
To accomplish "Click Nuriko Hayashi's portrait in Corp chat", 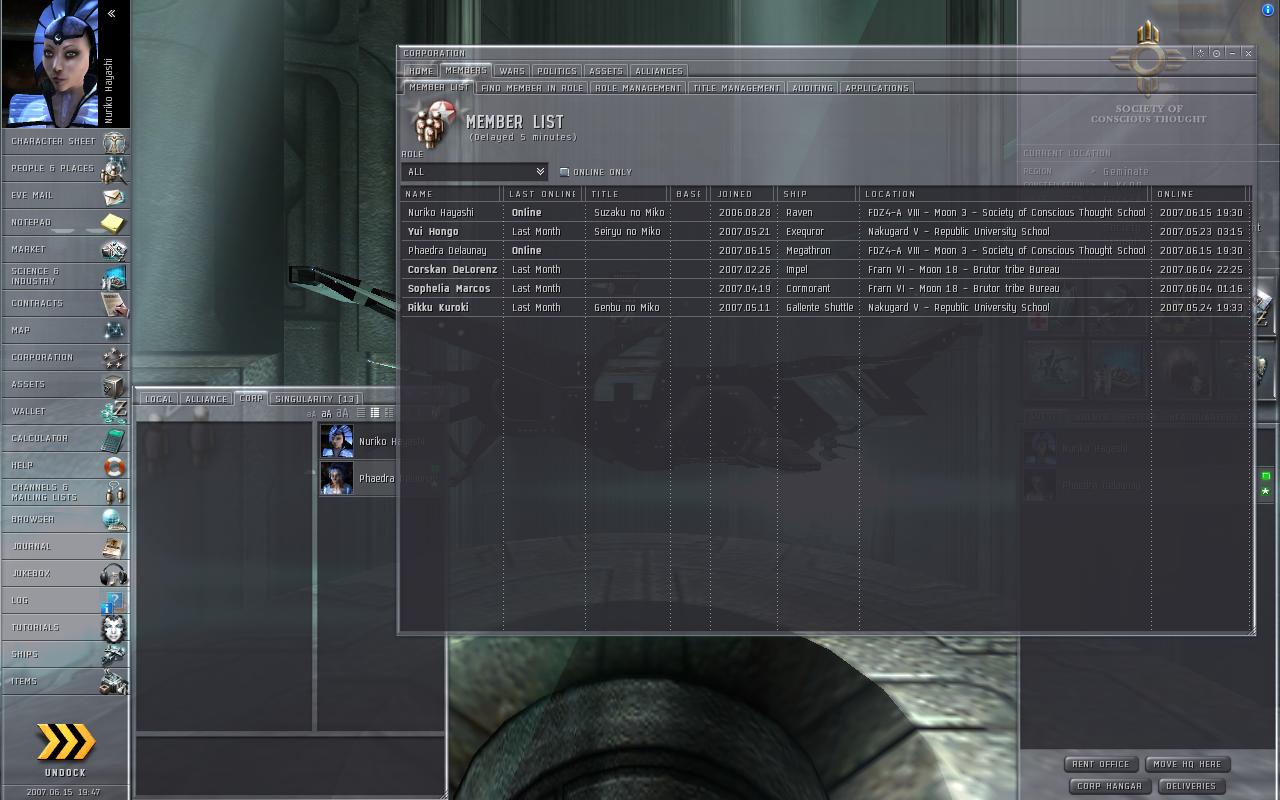I will (337, 441).
